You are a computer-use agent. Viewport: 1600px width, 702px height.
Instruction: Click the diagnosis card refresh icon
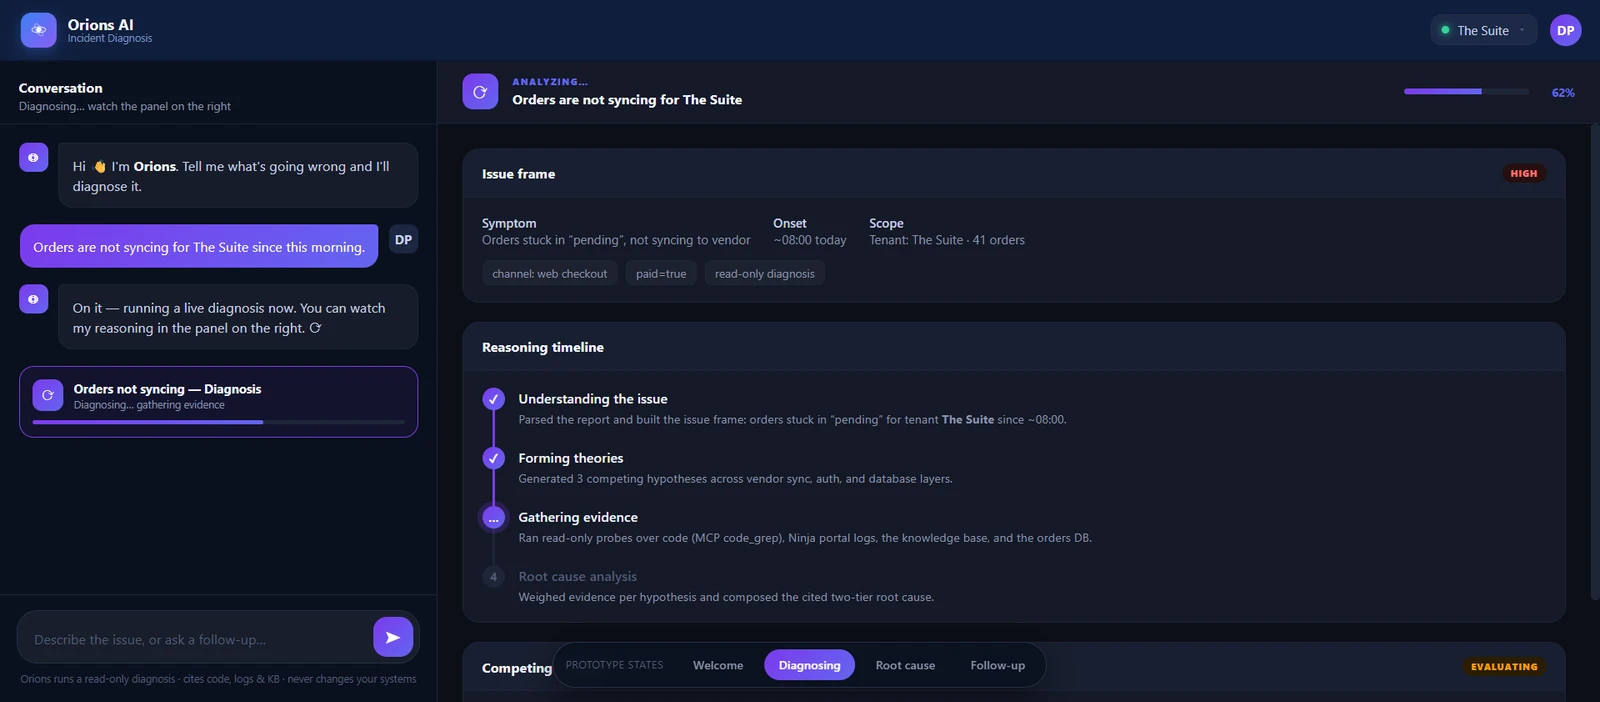tap(47, 395)
